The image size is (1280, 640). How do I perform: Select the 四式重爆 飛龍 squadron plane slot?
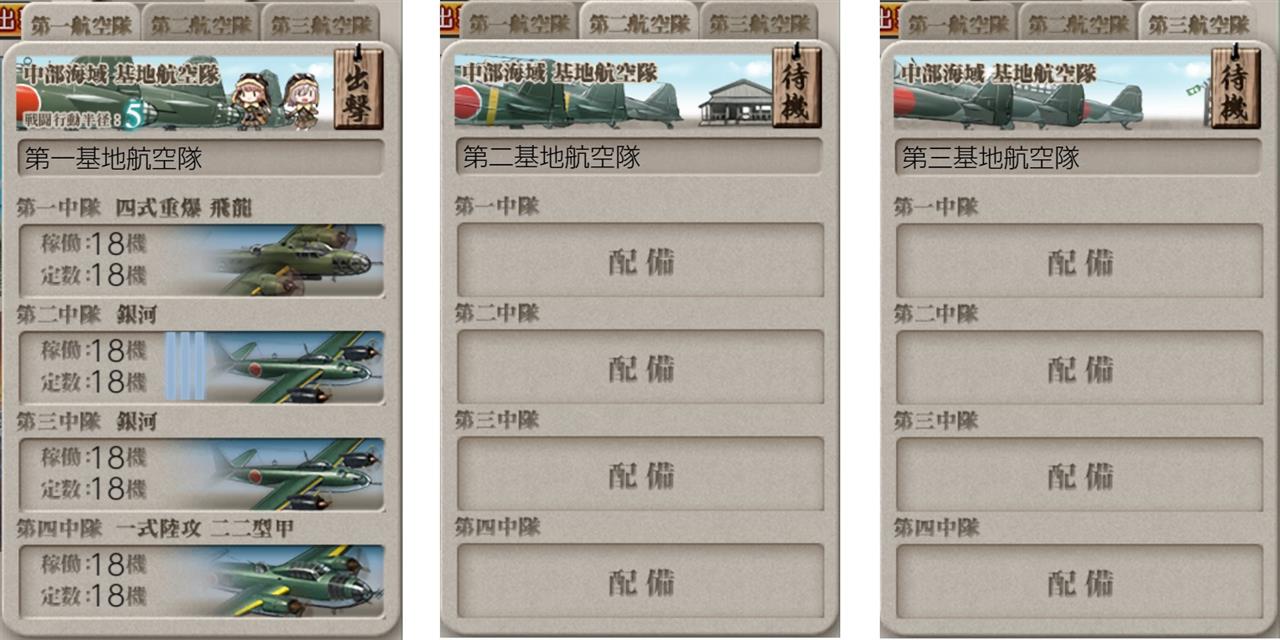click(x=202, y=260)
